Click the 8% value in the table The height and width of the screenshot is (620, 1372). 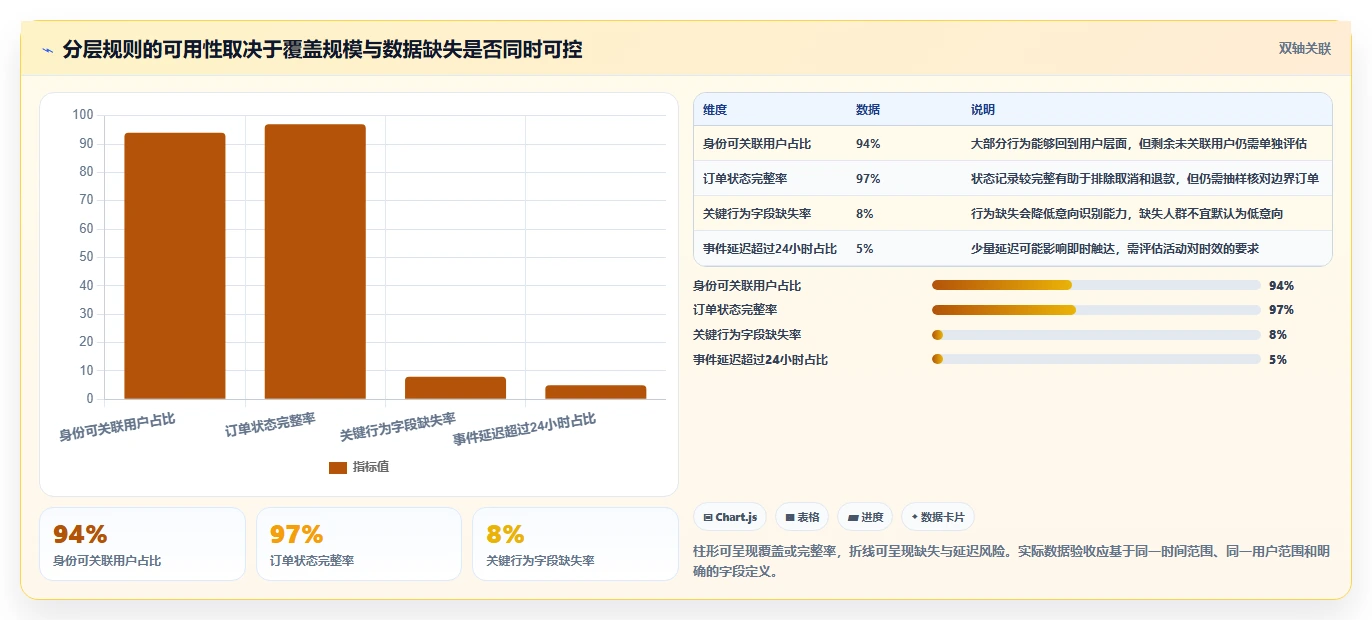865,214
